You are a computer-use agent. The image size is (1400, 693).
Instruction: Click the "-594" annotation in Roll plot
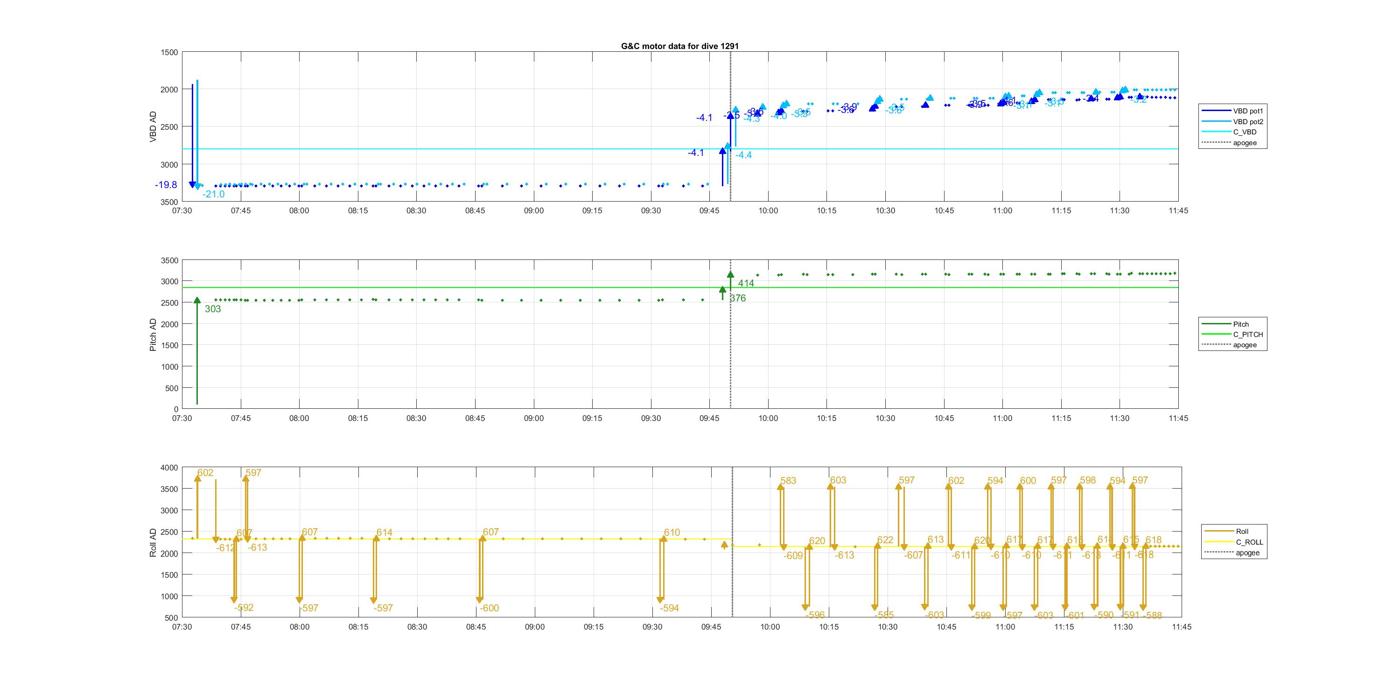click(x=670, y=608)
